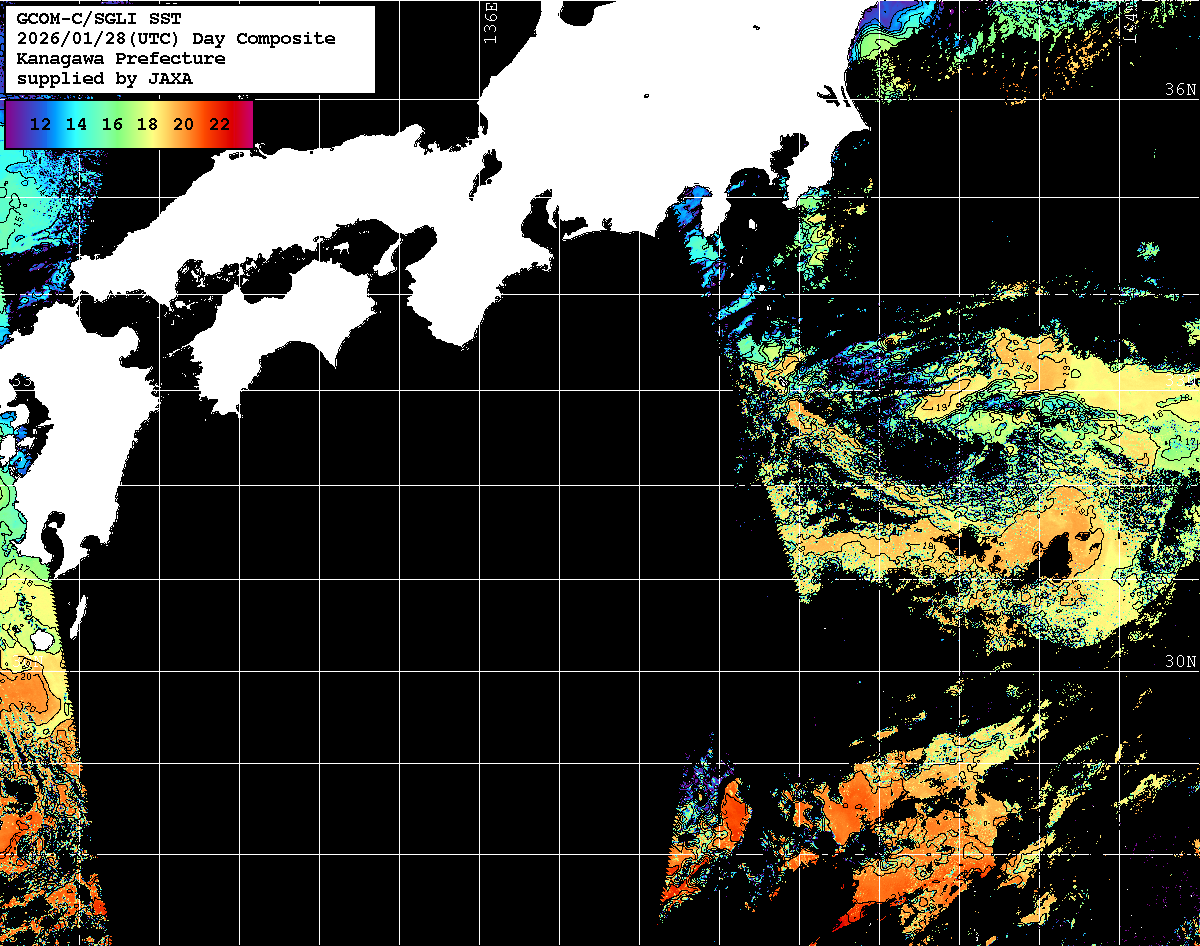This screenshot has width=1200, height=946.
Task: Select the 2026/01/28(UTC) Day Composite date line
Action: [176, 39]
